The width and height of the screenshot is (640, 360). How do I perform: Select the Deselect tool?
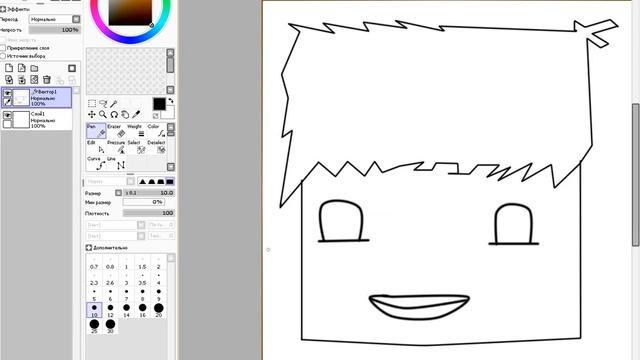point(156,147)
